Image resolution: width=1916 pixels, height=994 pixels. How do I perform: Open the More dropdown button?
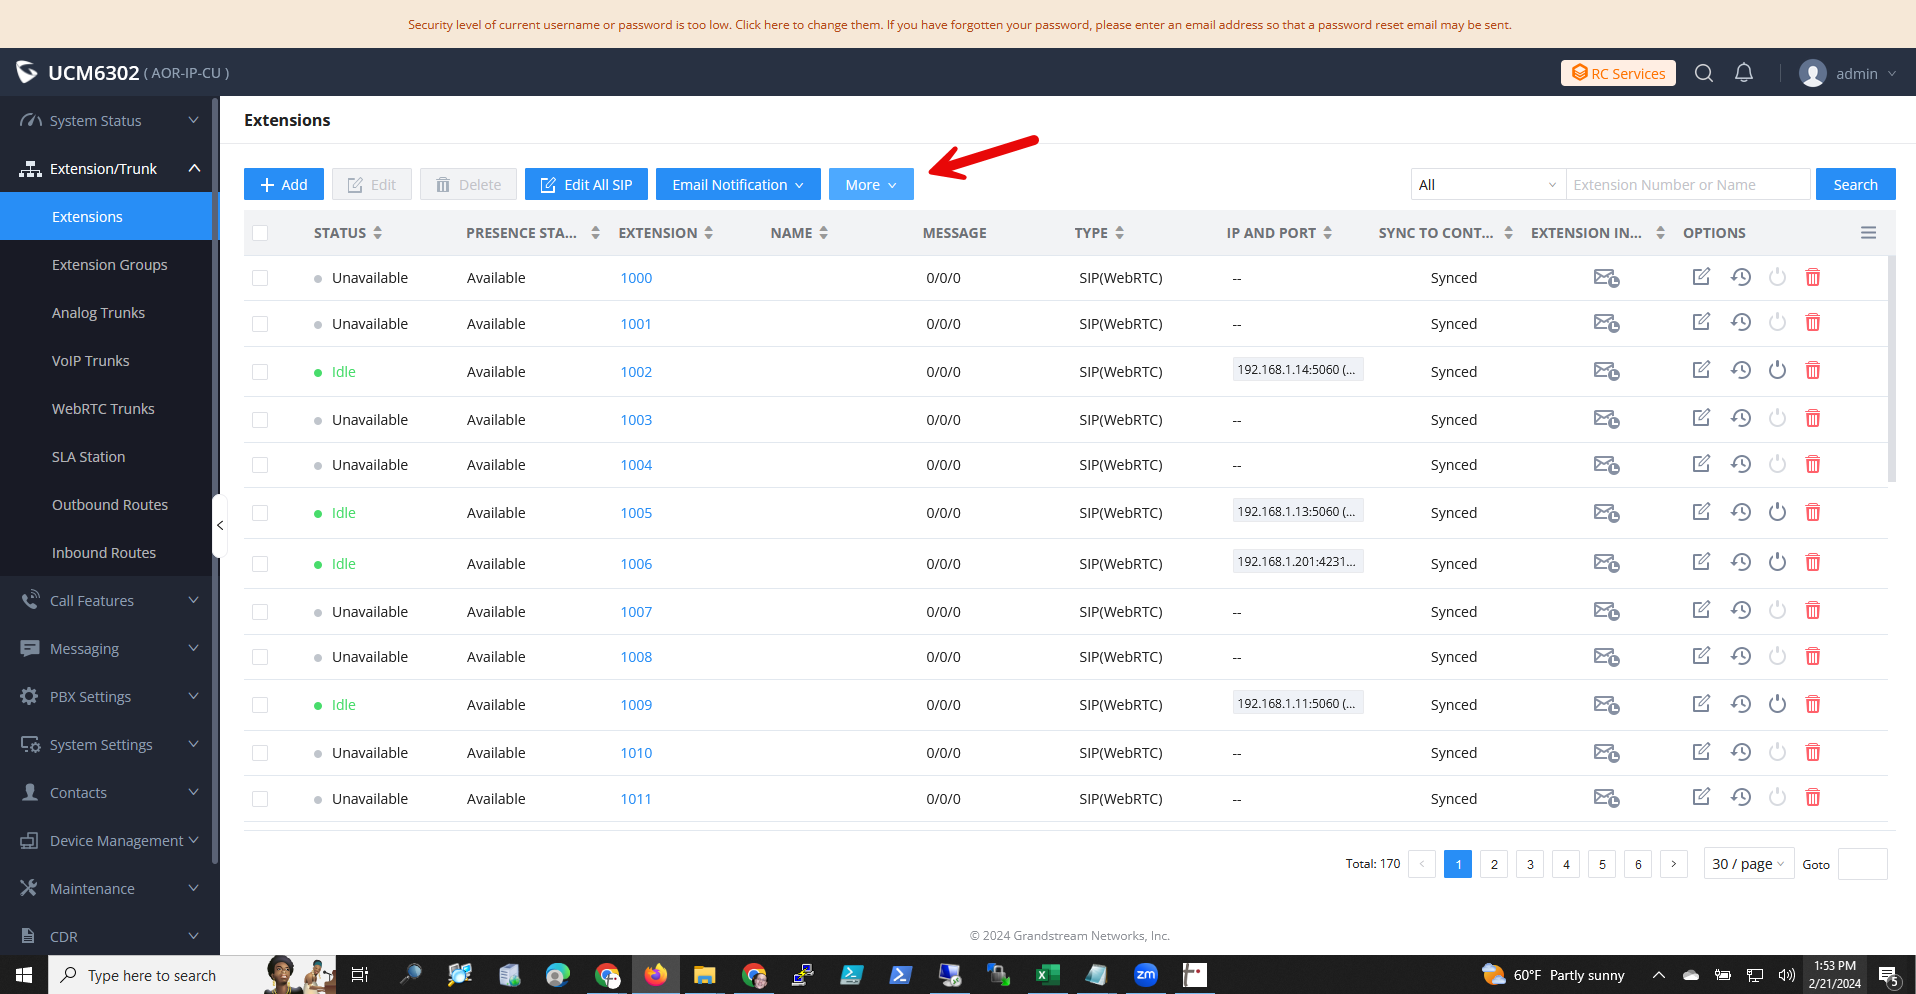click(x=871, y=184)
